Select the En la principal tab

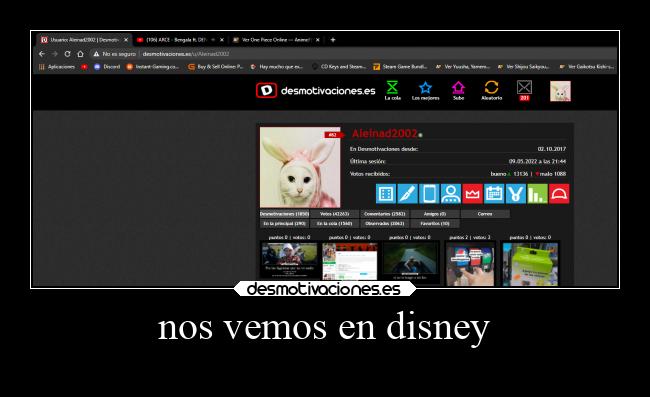point(284,224)
